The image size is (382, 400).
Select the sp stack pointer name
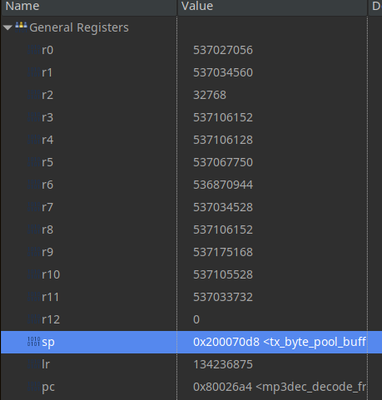pos(48,342)
